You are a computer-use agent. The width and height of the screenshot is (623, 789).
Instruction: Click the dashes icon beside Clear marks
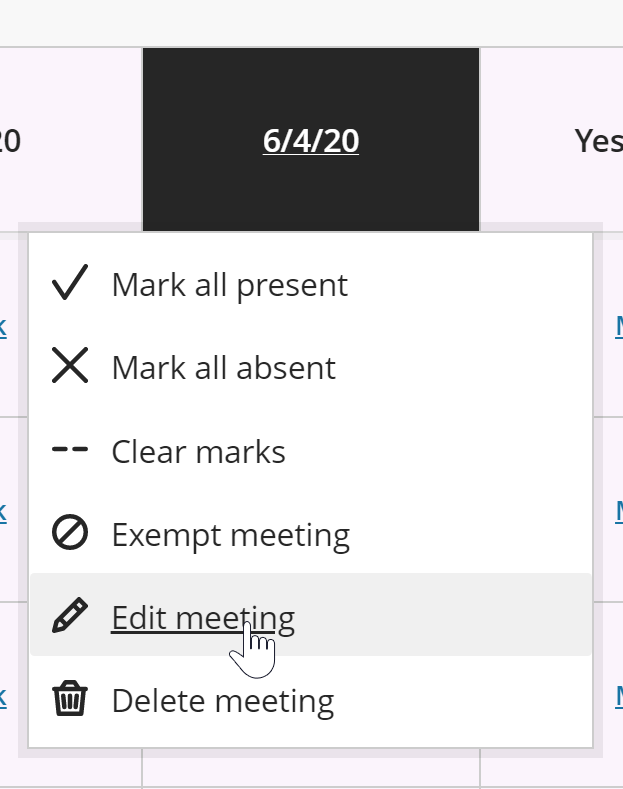(x=69, y=451)
